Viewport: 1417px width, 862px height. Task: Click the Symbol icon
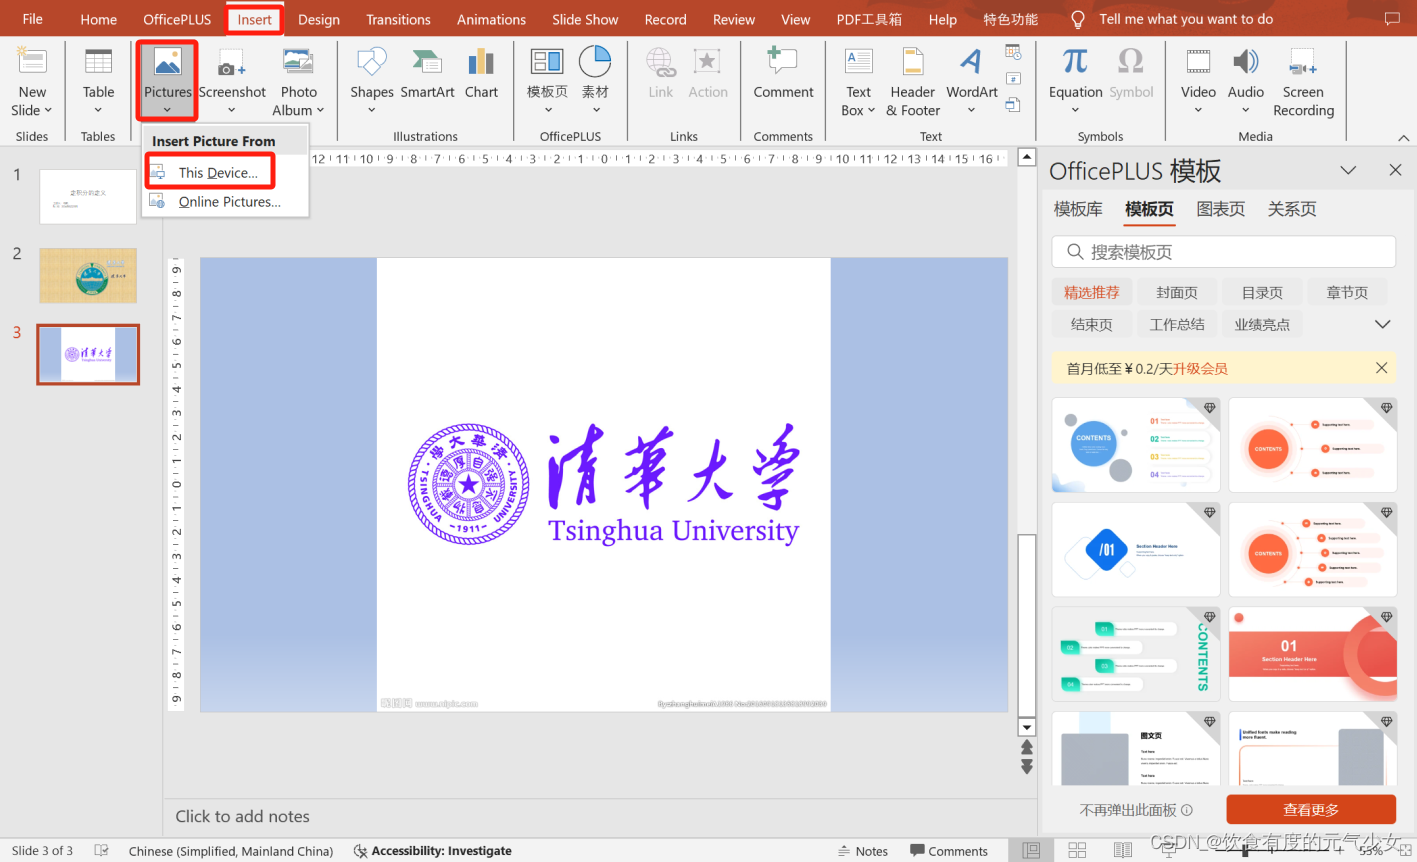[1131, 62]
